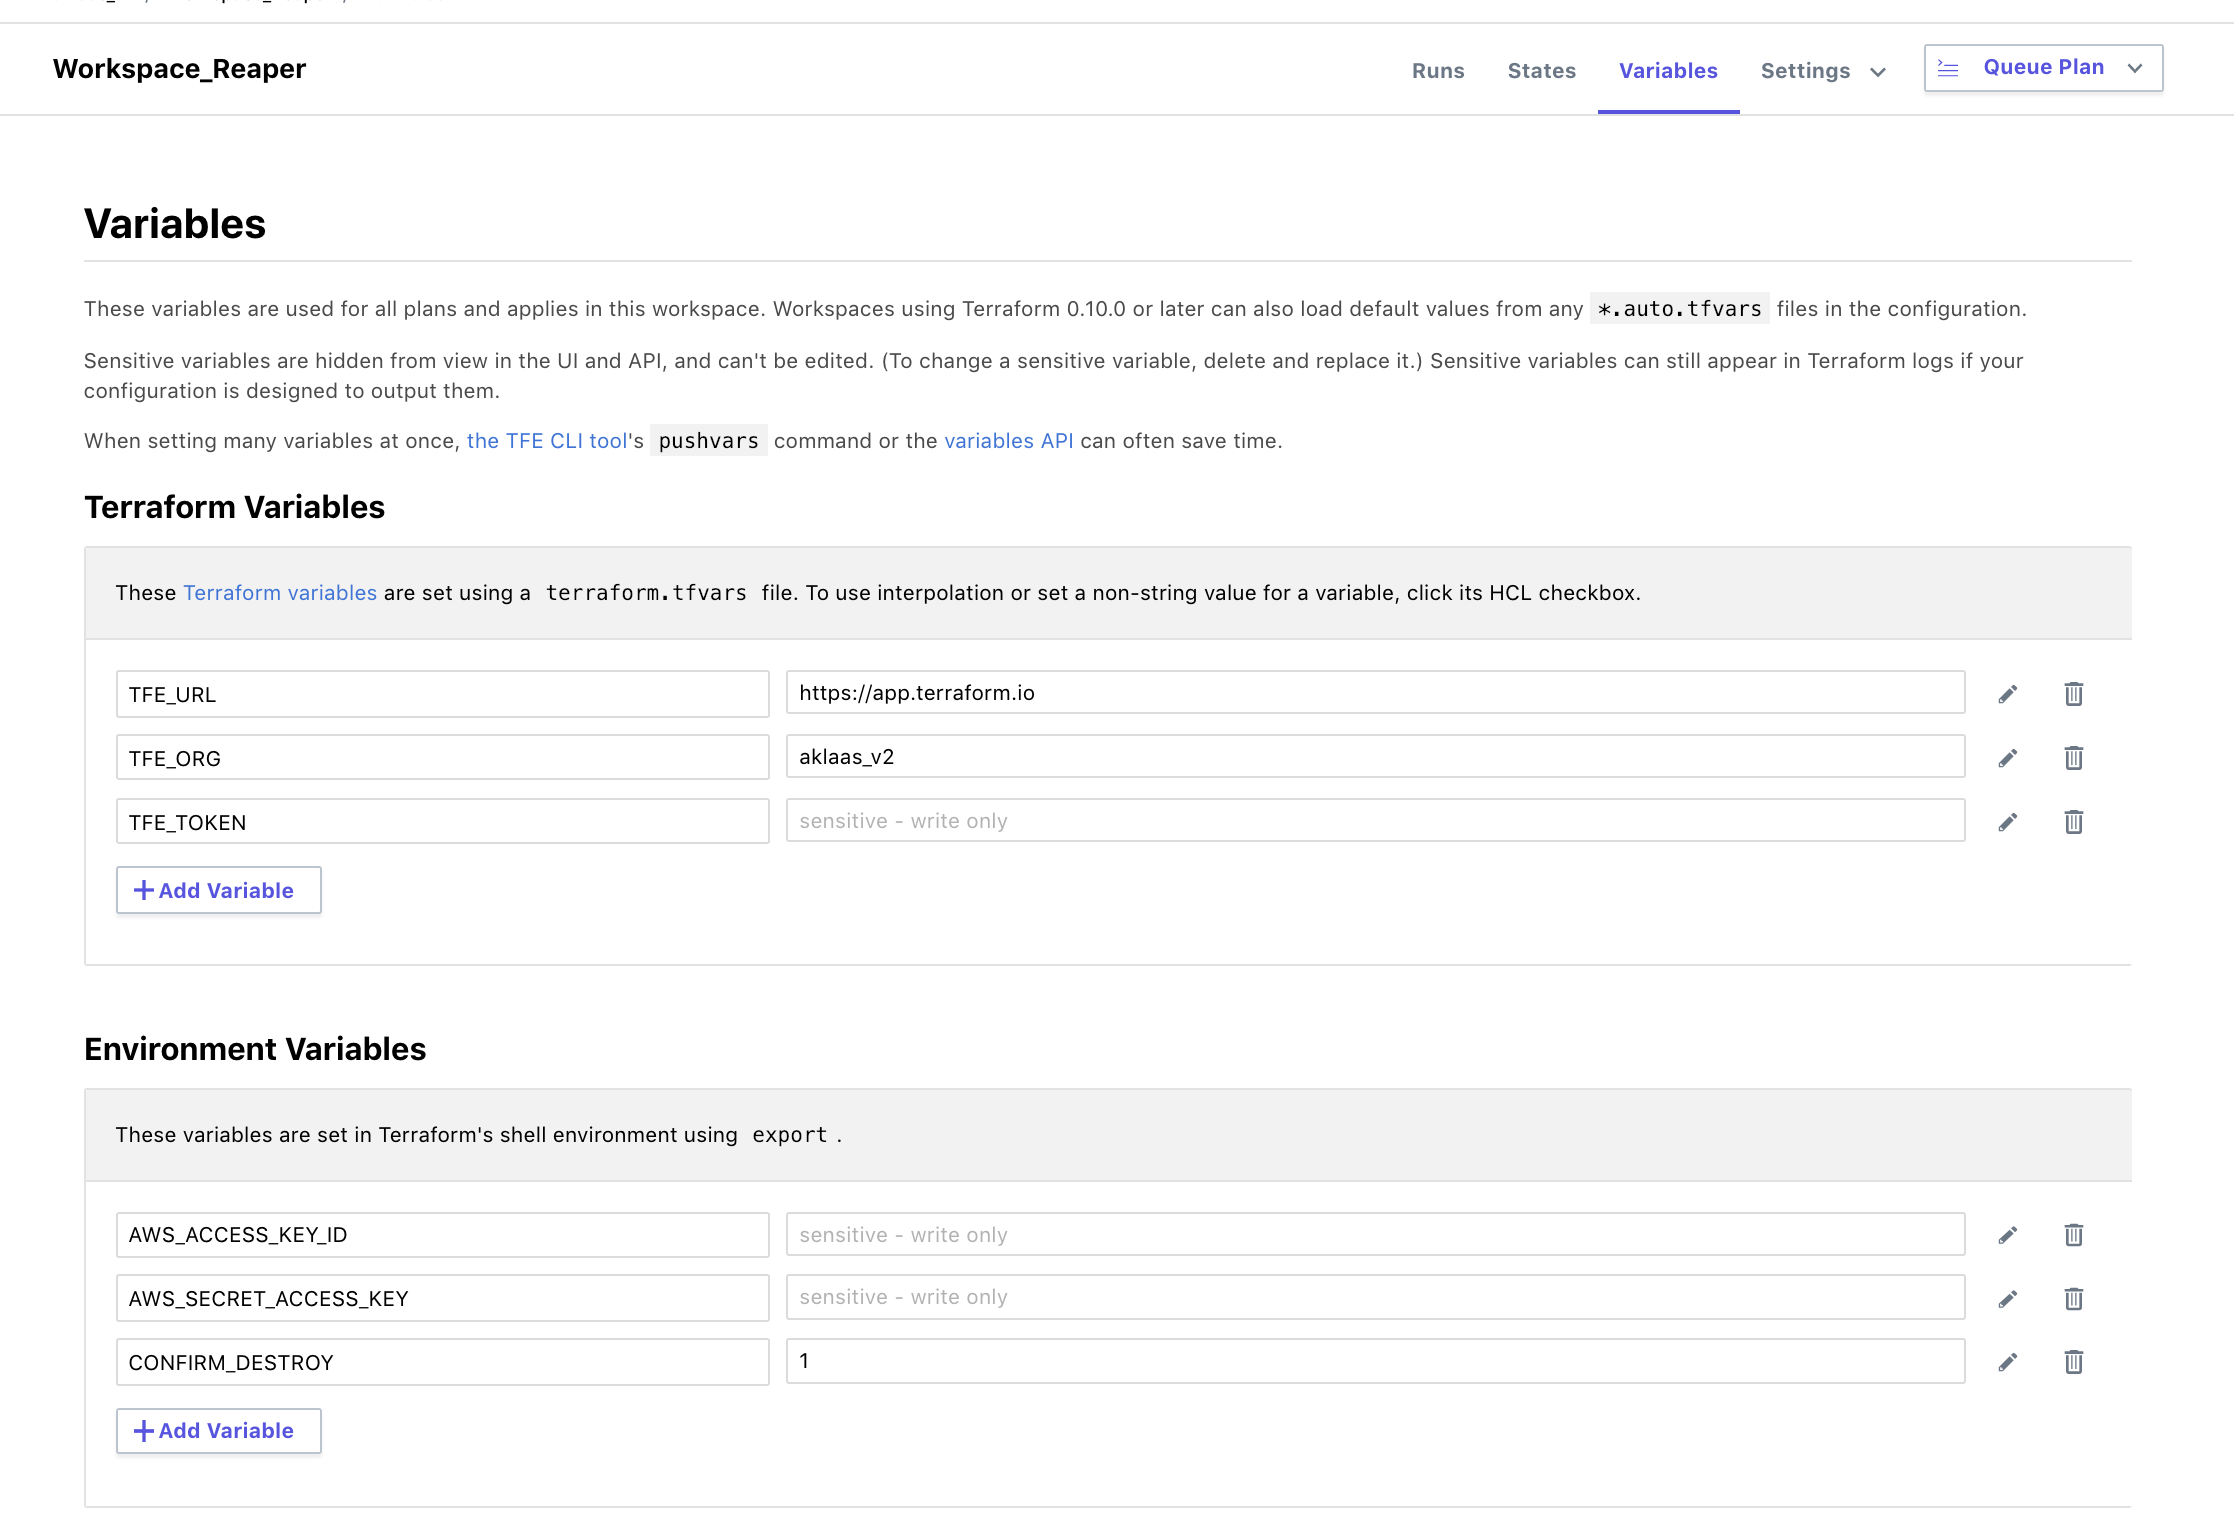Delete the CONFIRM_DESTROY variable trash icon
2234x1532 pixels.
click(2073, 1362)
